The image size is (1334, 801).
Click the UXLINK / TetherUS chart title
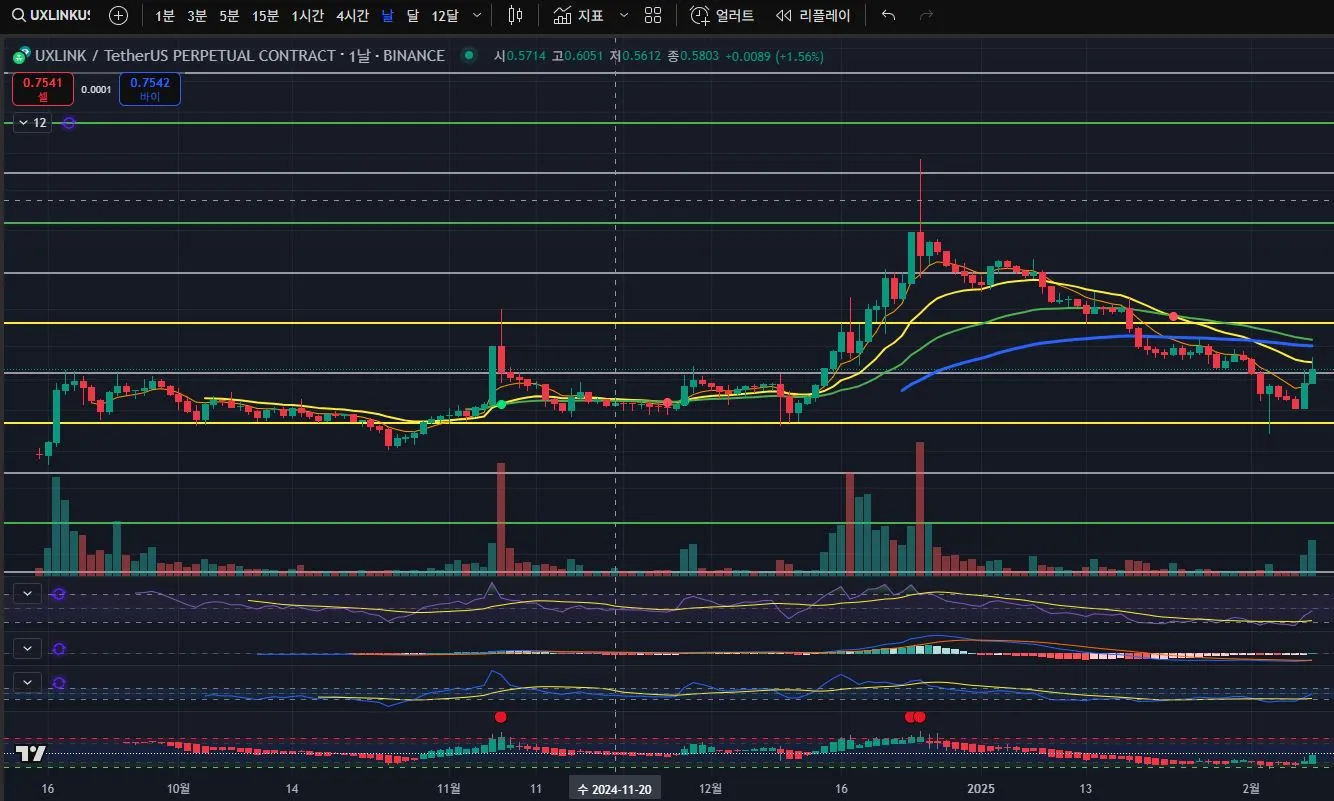[240, 56]
